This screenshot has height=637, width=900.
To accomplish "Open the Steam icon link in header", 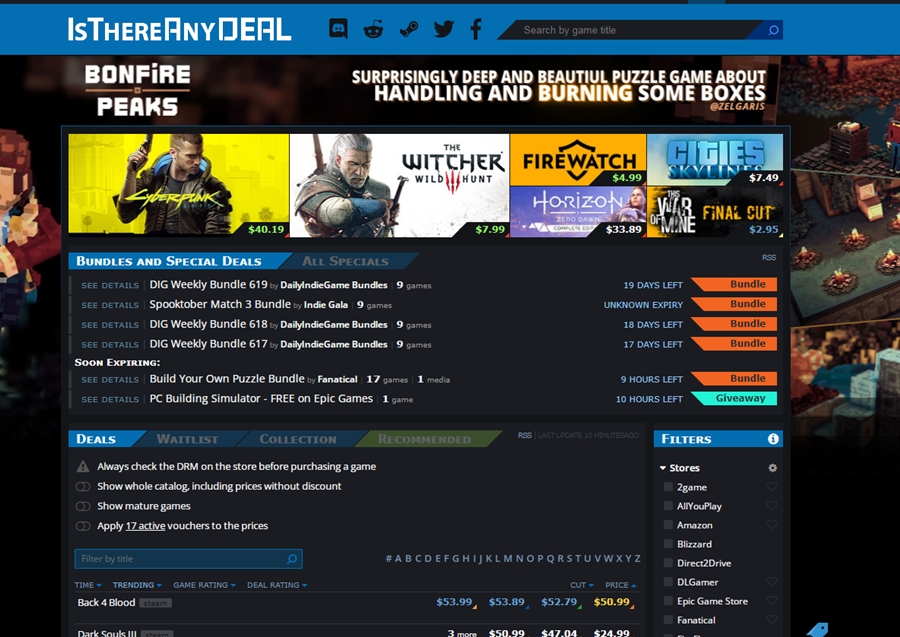I will (408, 29).
